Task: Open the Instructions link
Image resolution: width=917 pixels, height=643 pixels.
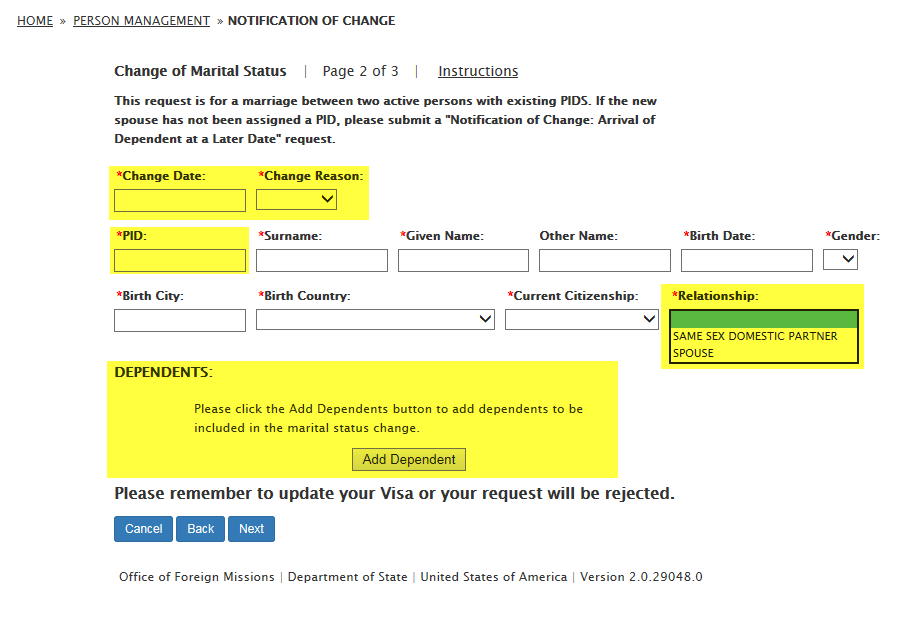Action: [x=478, y=71]
